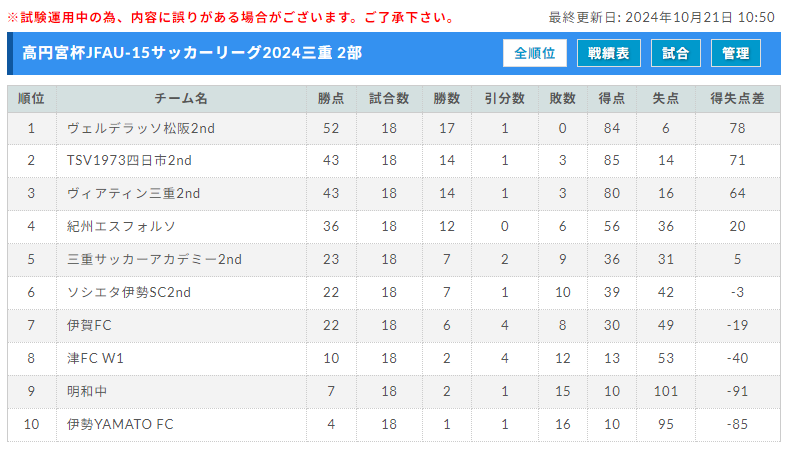
Task: Click the チーム名 column header
Action: 181,99
